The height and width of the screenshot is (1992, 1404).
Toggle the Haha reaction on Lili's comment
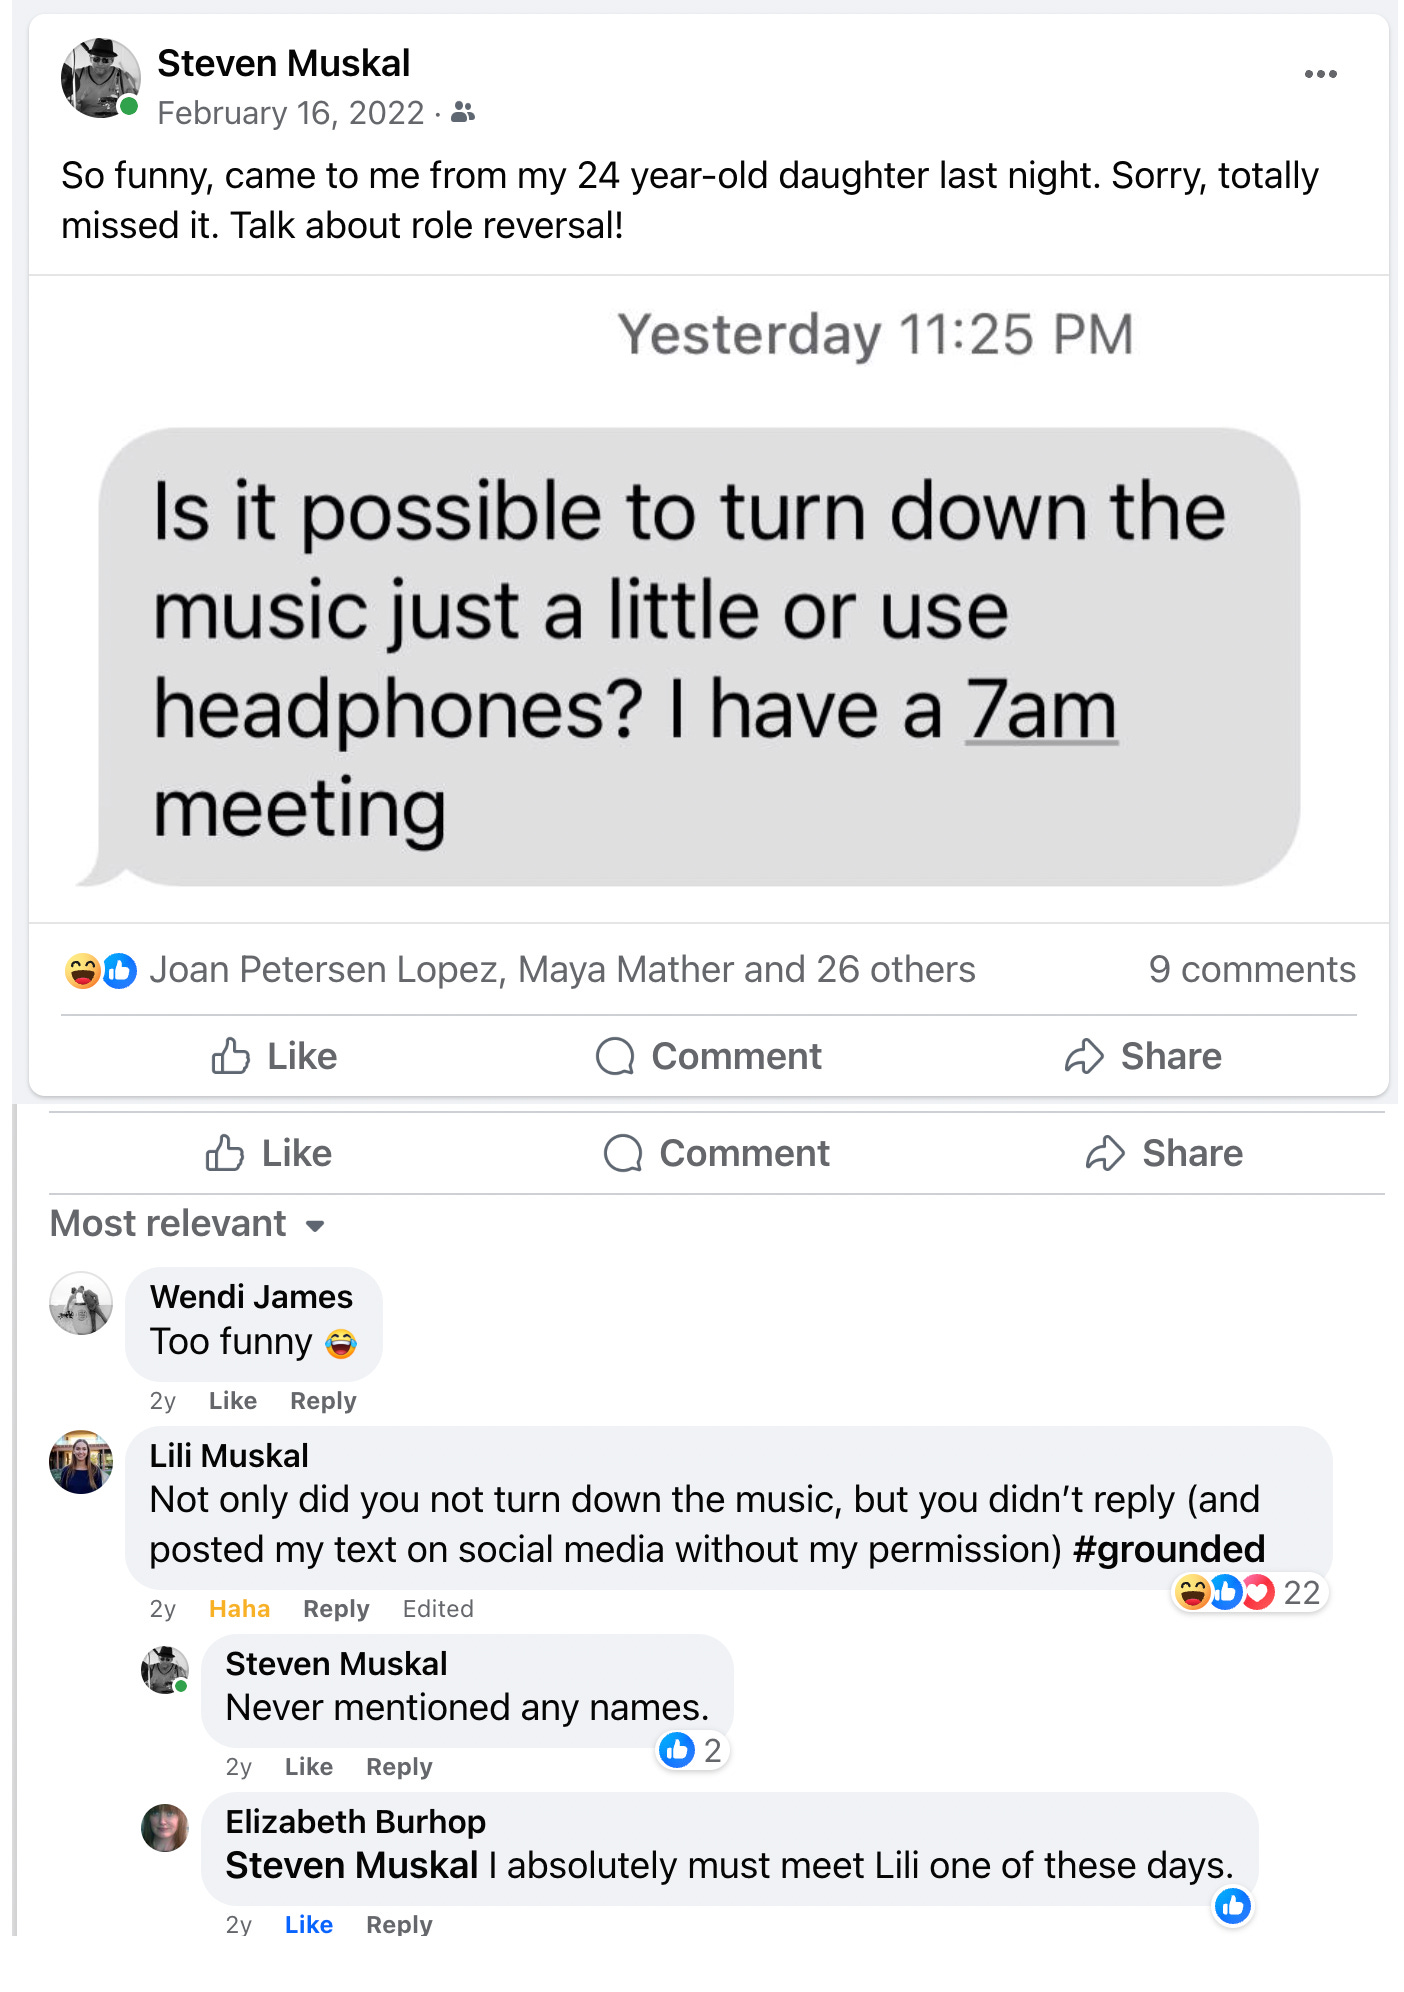(239, 1608)
